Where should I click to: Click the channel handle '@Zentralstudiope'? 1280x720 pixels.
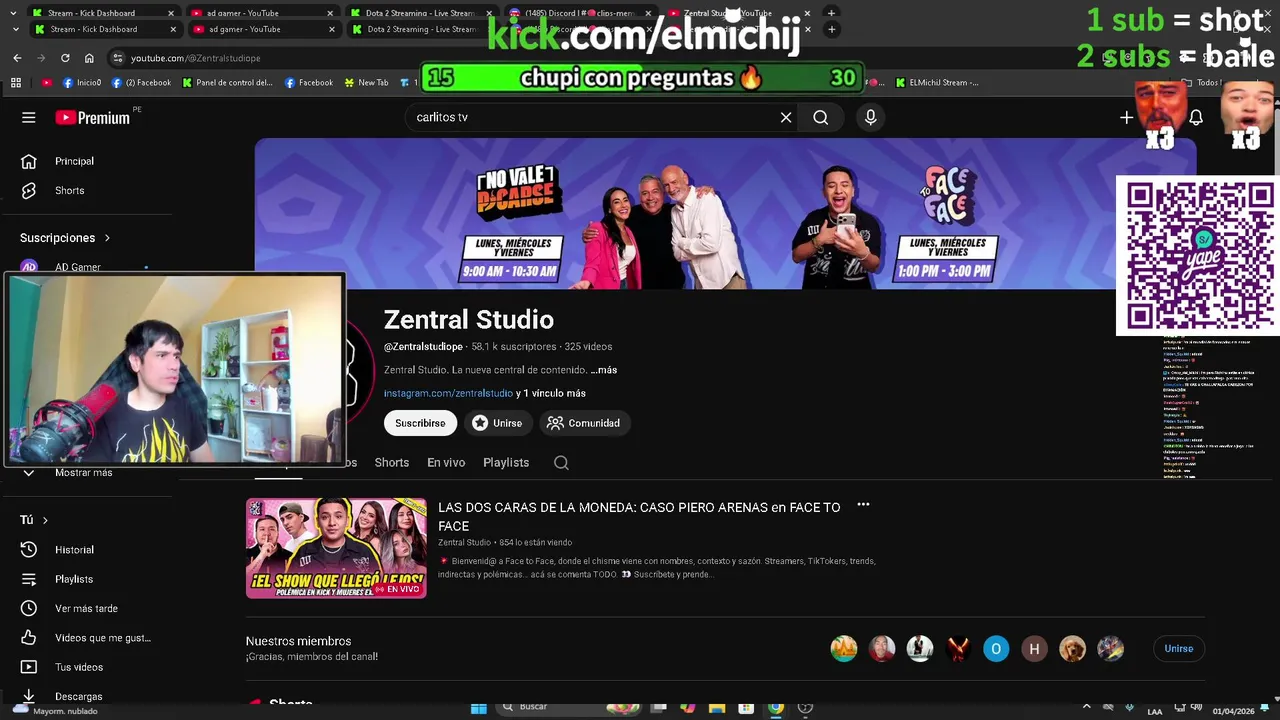click(423, 347)
